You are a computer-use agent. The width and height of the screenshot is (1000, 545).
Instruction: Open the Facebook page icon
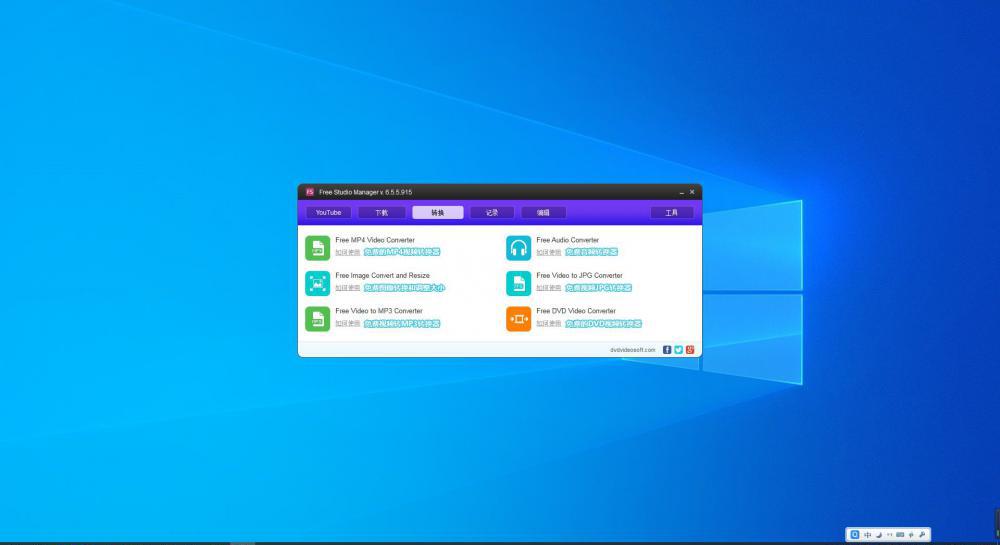coord(667,350)
